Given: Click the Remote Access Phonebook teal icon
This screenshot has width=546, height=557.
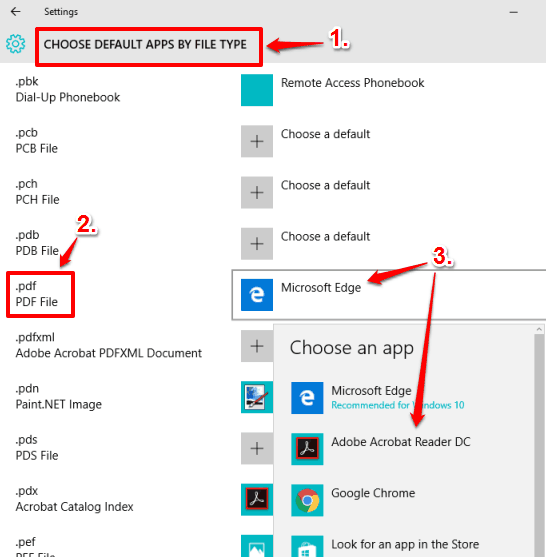Looking at the screenshot, I should [x=257, y=90].
